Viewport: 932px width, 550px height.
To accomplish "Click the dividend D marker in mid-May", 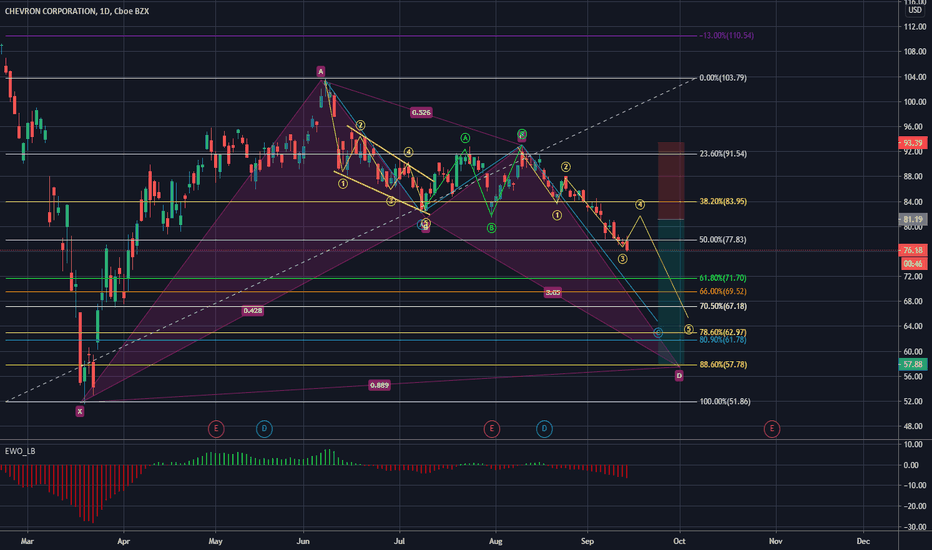I will tap(265, 429).
